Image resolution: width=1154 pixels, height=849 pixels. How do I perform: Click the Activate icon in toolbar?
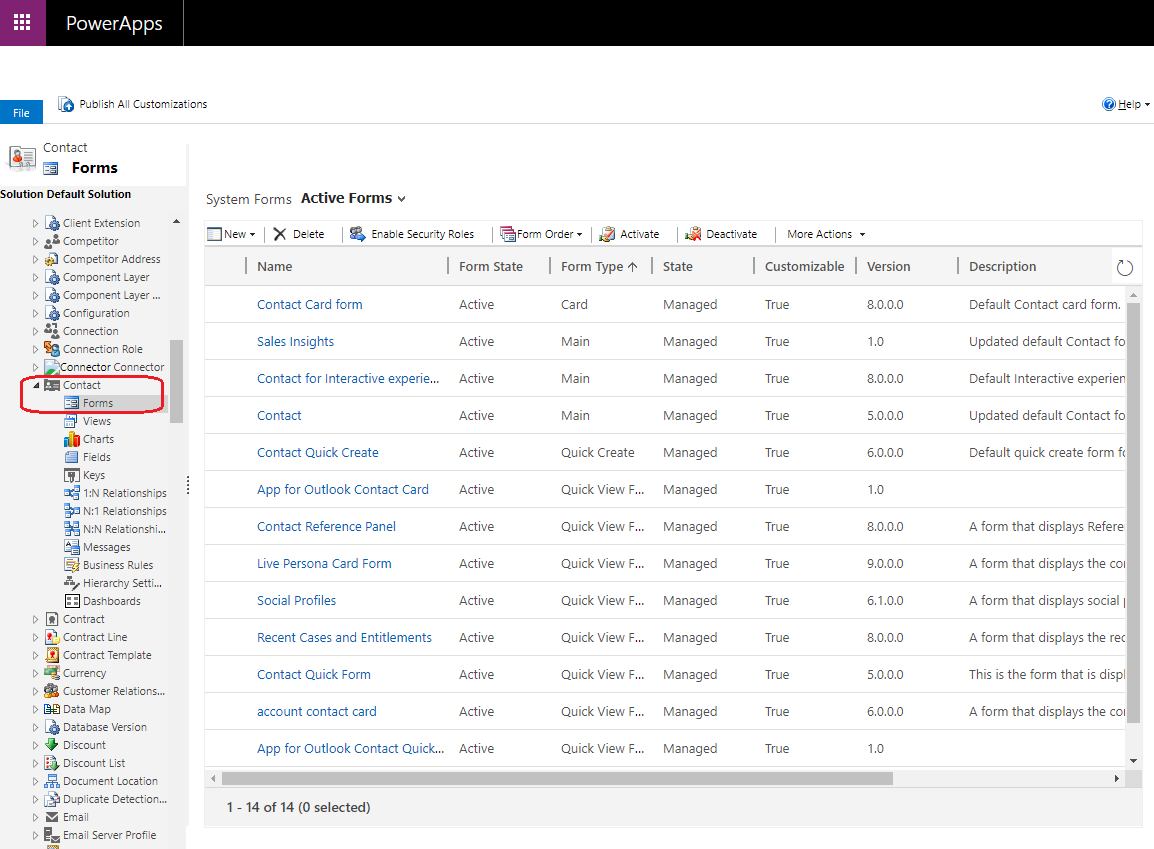click(607, 234)
